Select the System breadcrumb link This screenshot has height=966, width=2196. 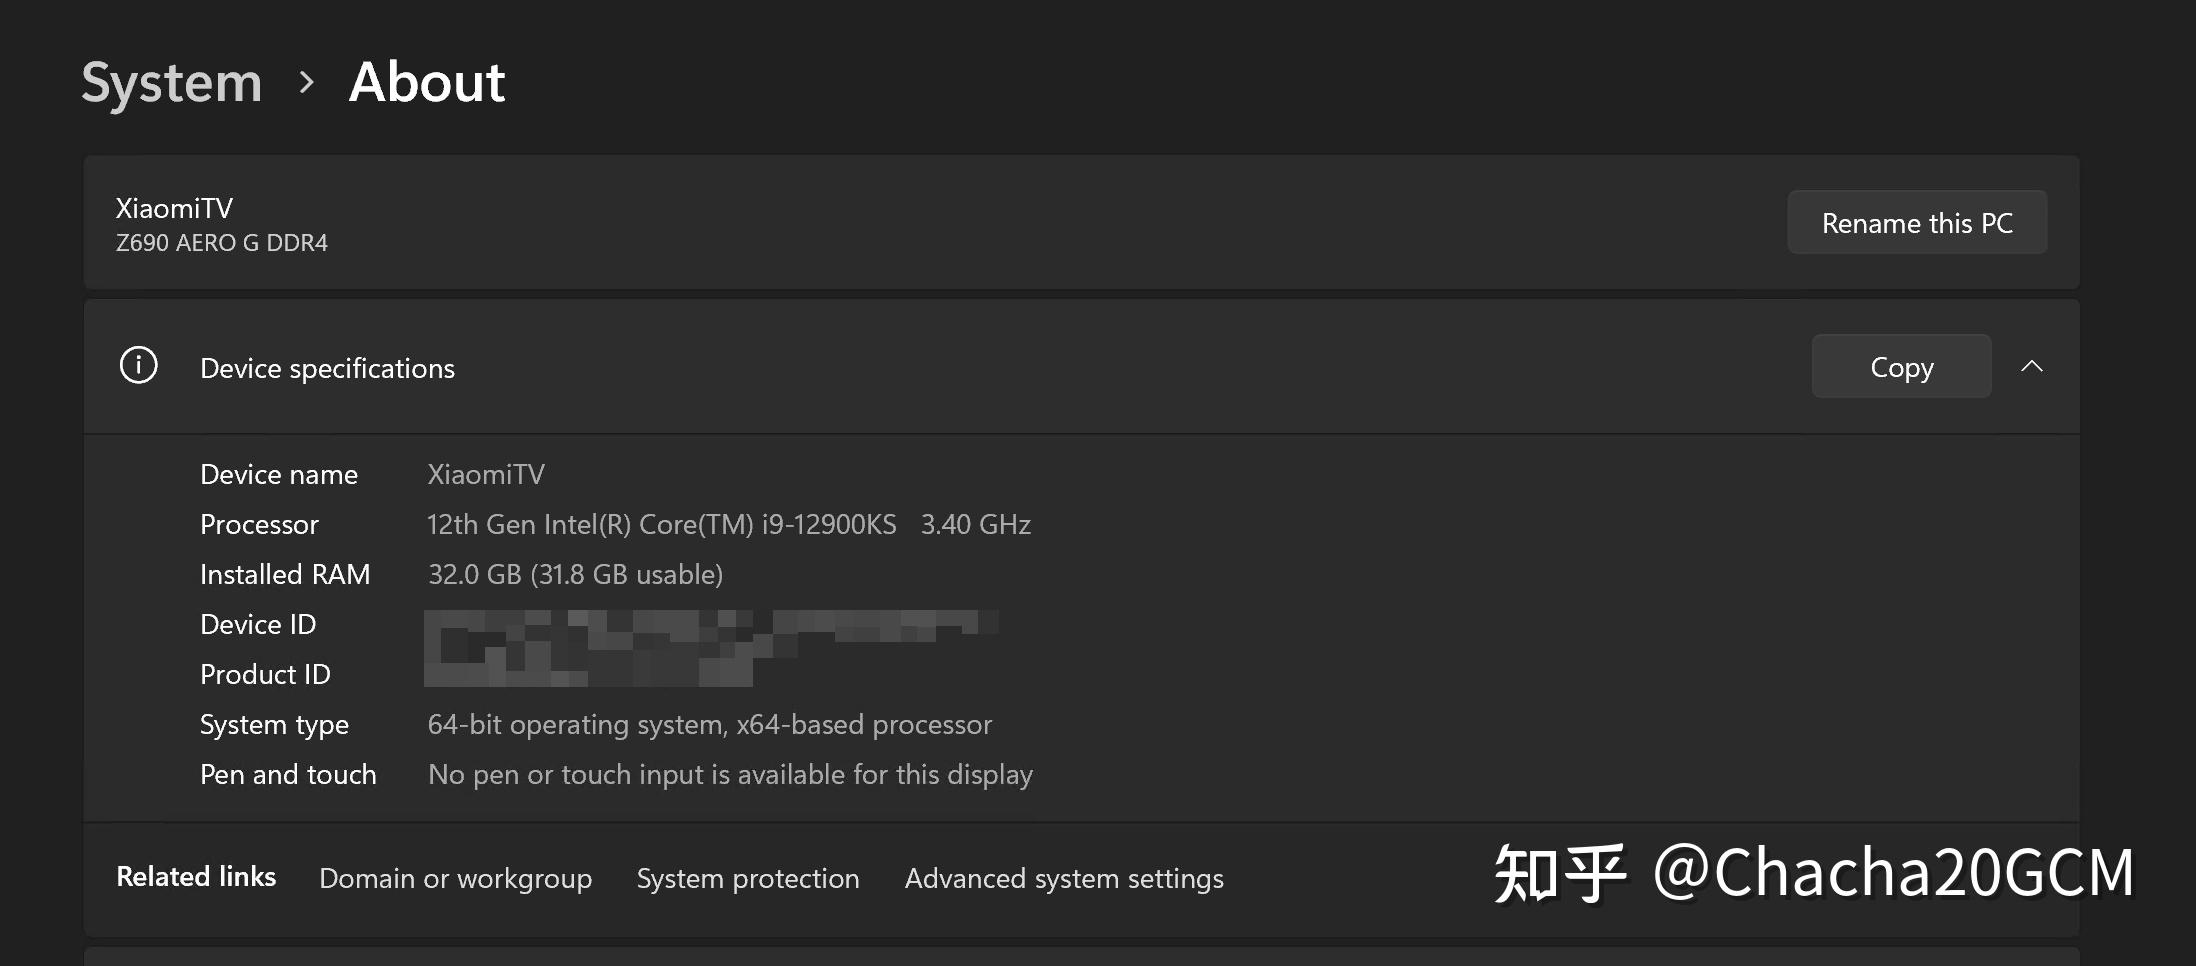coord(170,82)
